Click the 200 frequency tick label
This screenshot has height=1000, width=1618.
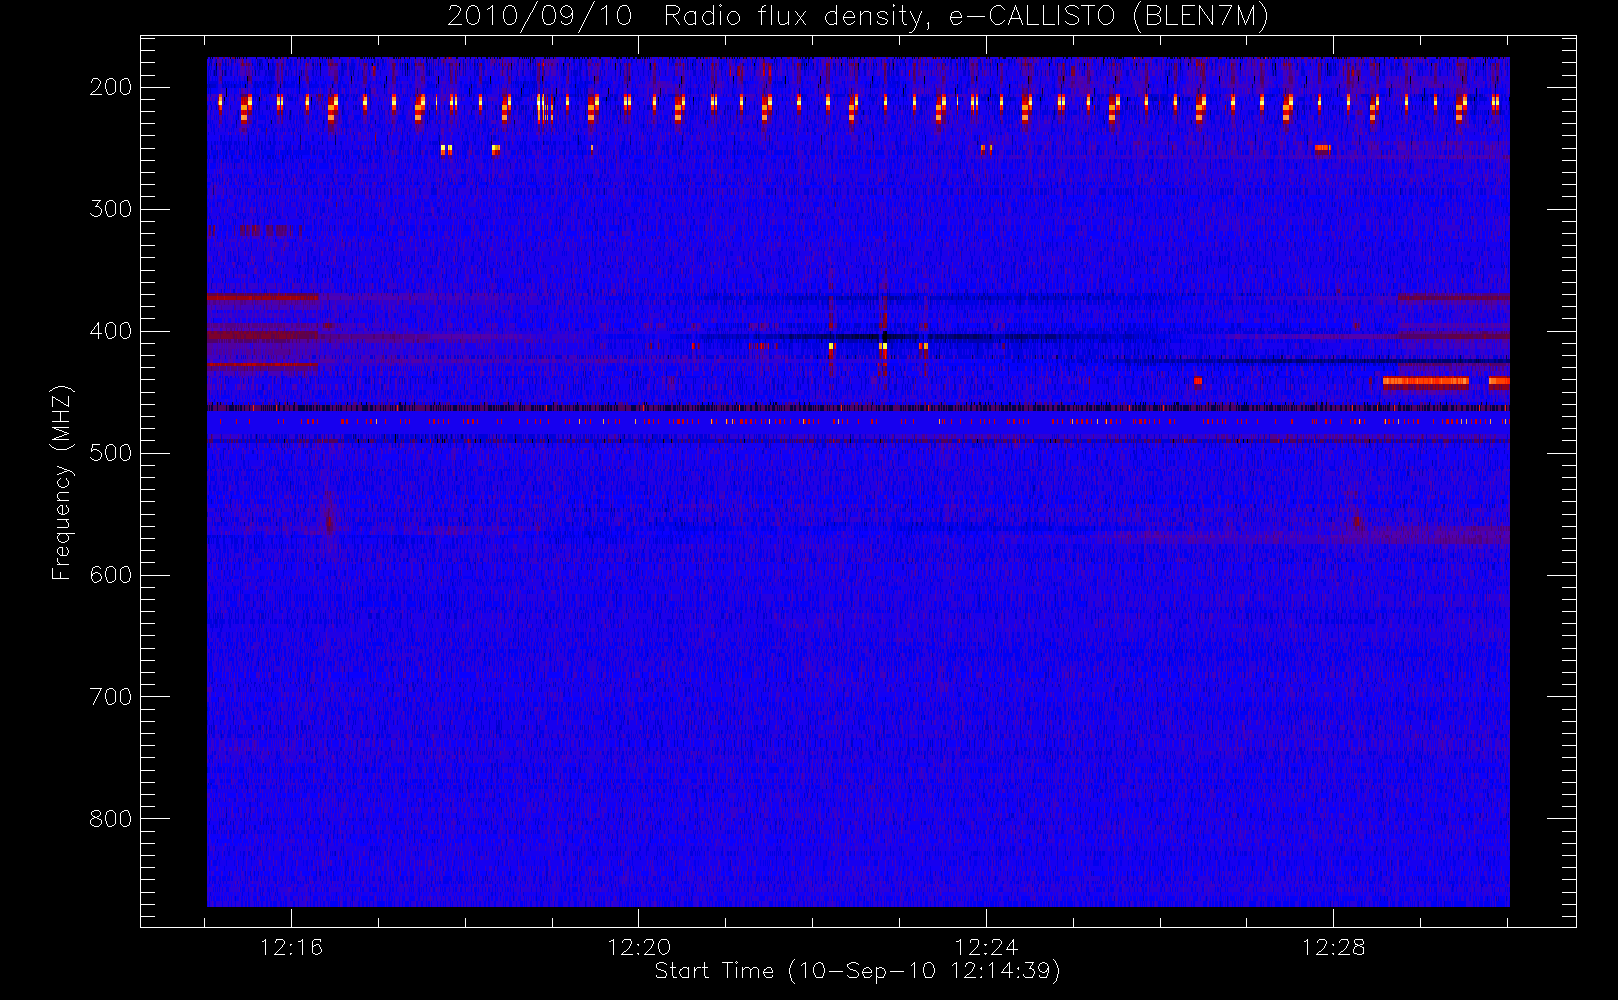111,87
